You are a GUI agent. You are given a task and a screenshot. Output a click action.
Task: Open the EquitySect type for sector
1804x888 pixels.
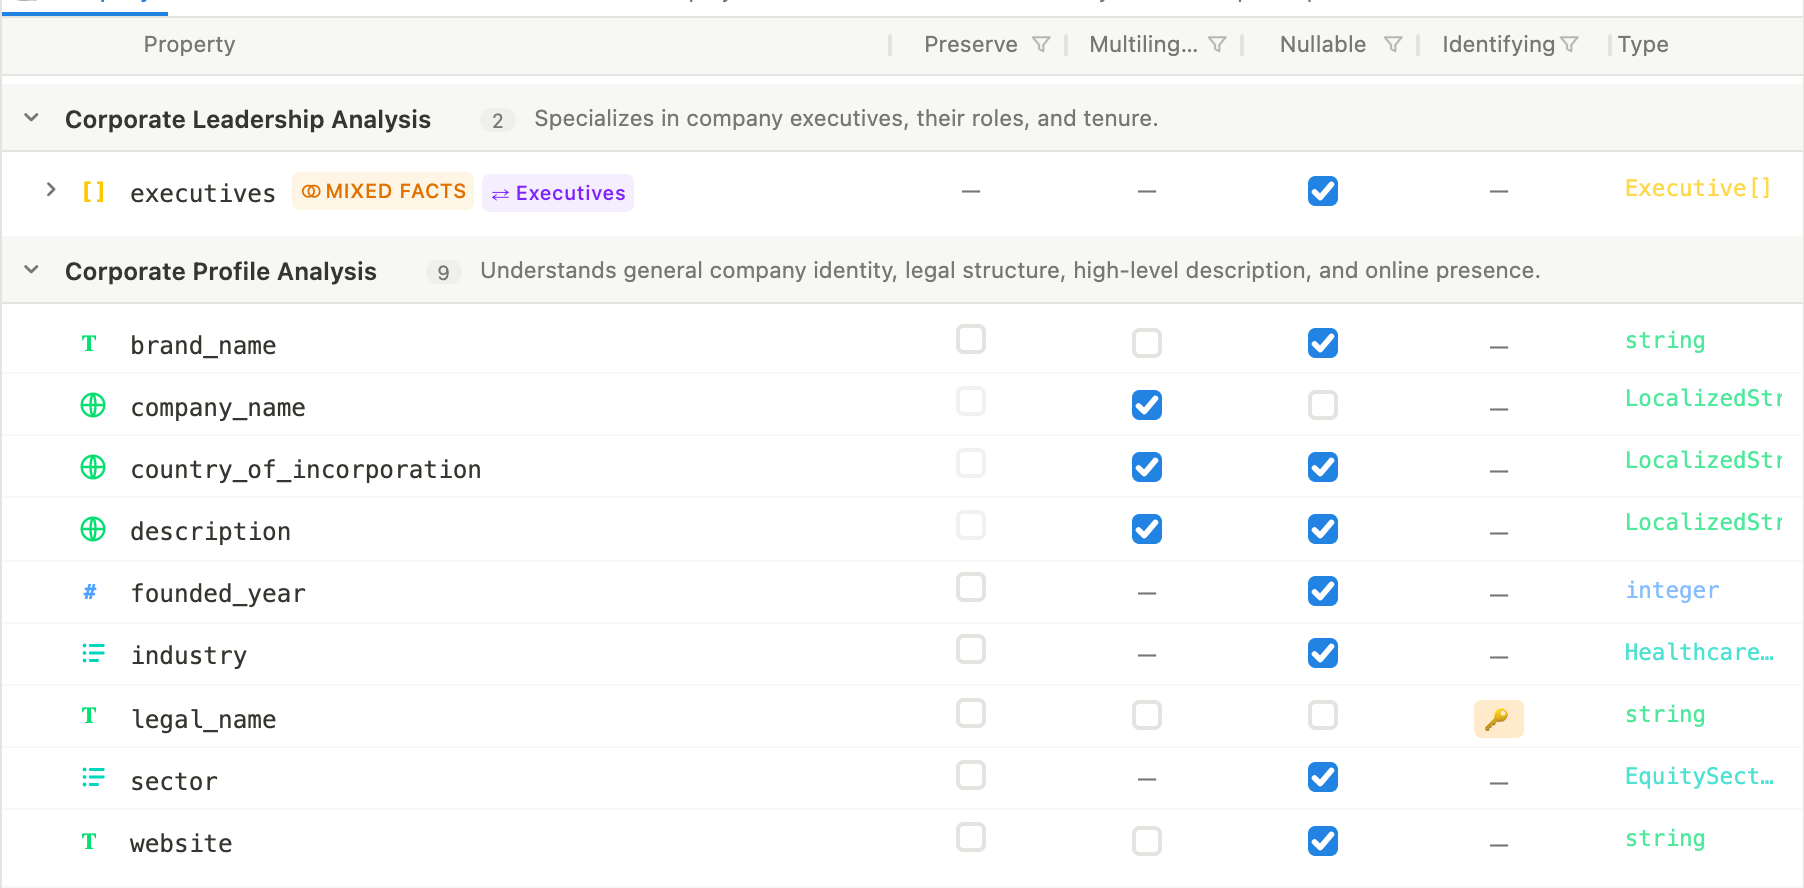click(x=1699, y=776)
